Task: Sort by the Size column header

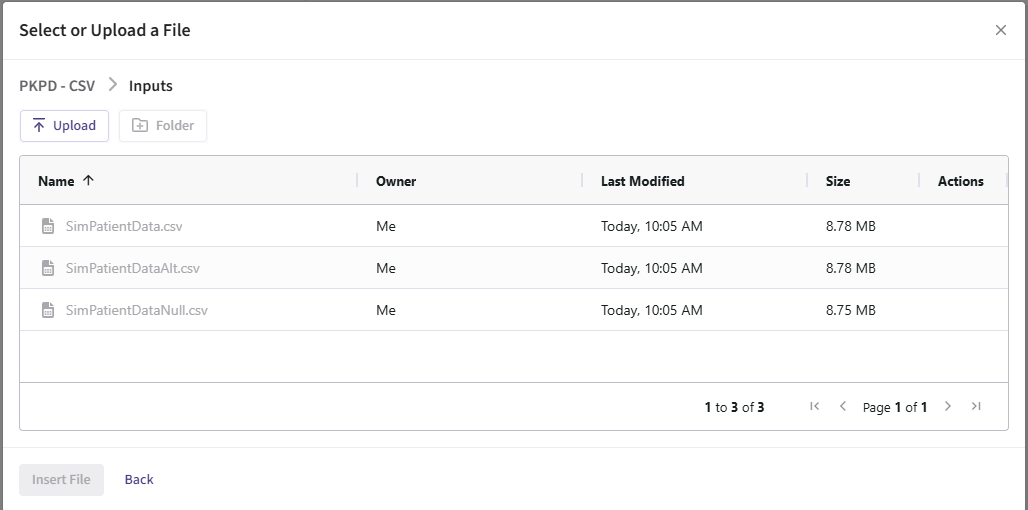Action: click(x=838, y=181)
